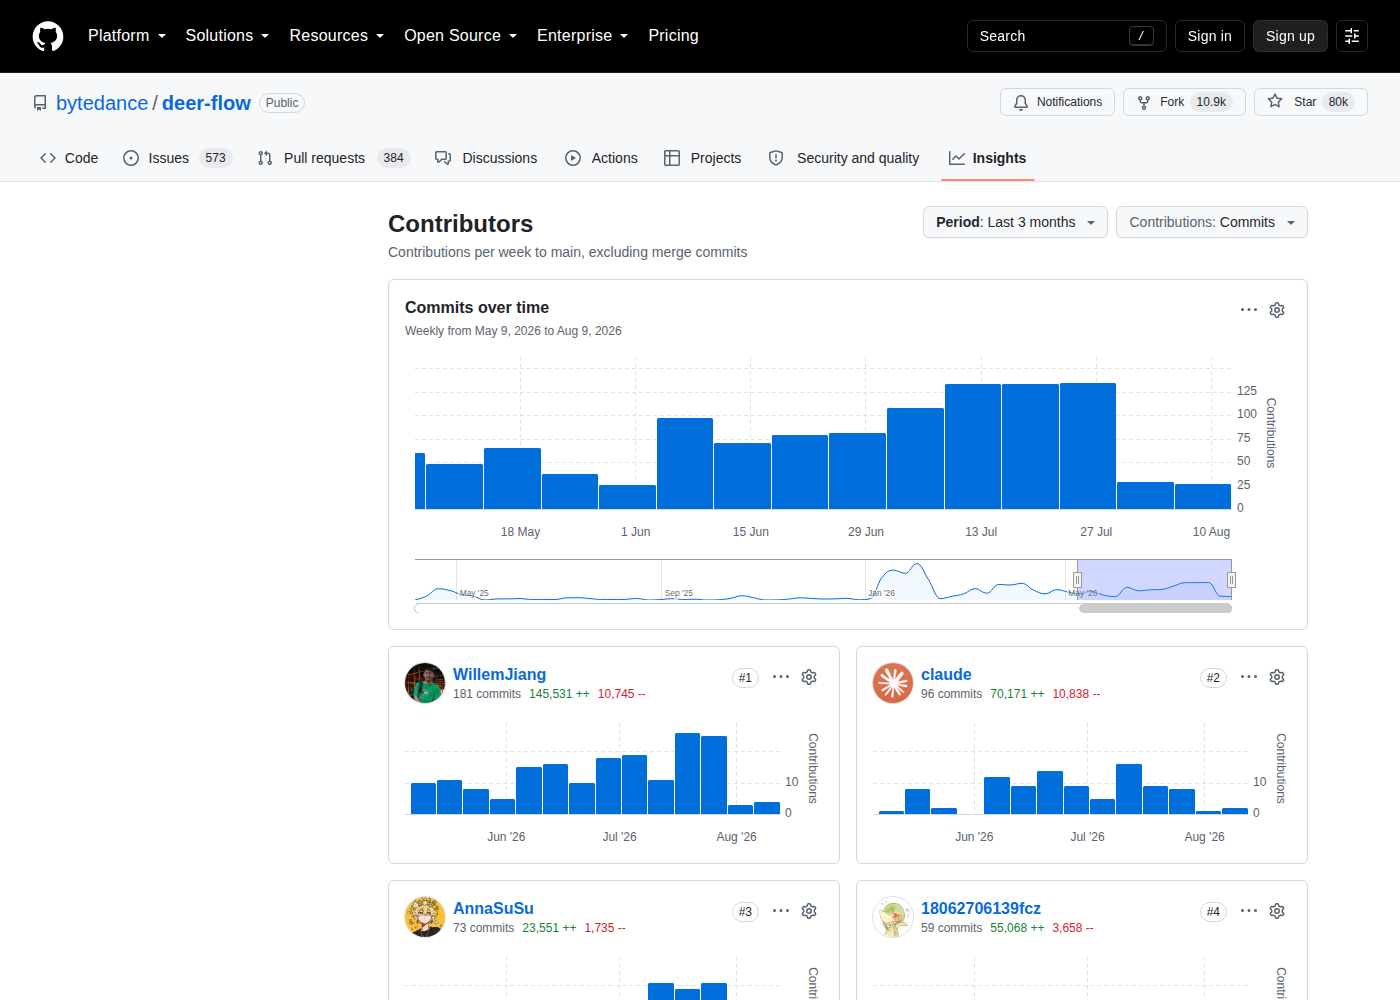Open the Period: Last 3 months dropdown
Screen dimensions: 1400x1000
pos(1015,222)
